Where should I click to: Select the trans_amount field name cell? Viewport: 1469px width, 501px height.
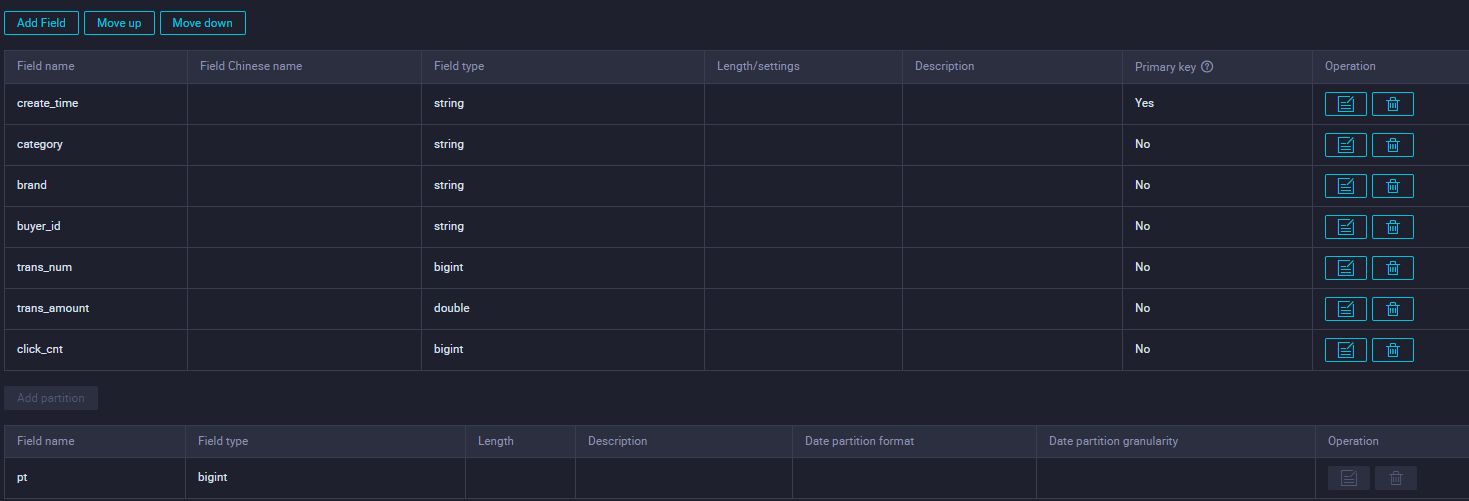53,308
